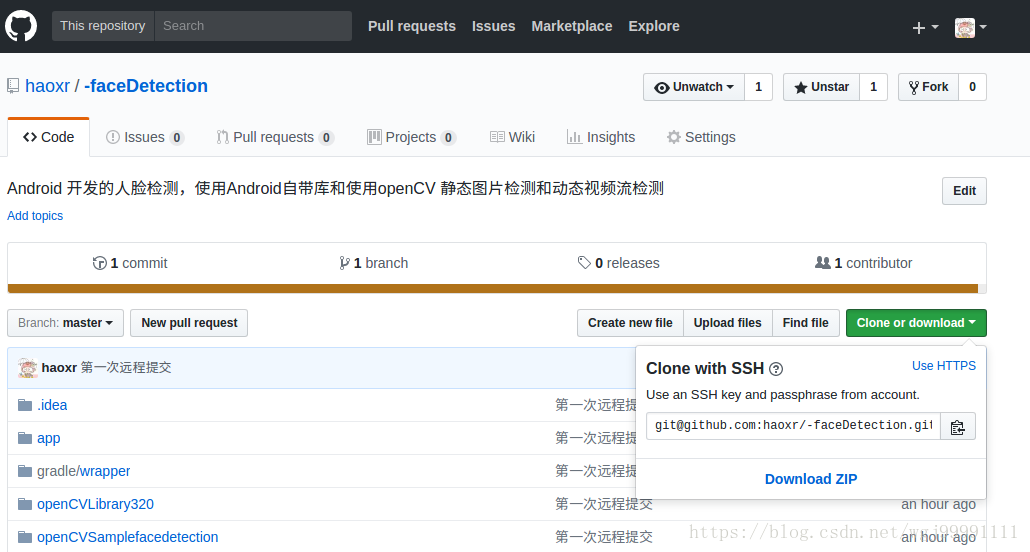
Task: Open the user avatar menu
Action: point(970,27)
